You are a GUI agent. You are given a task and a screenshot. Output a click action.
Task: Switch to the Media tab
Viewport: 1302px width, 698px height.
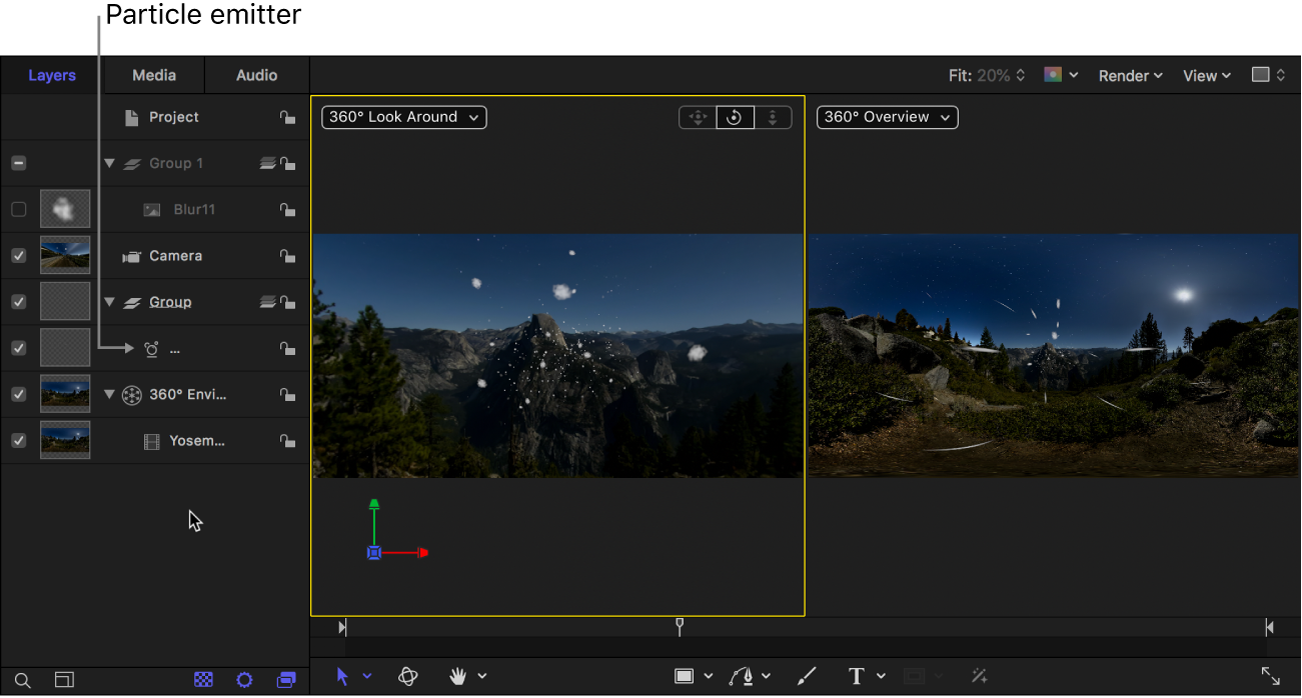pos(153,75)
